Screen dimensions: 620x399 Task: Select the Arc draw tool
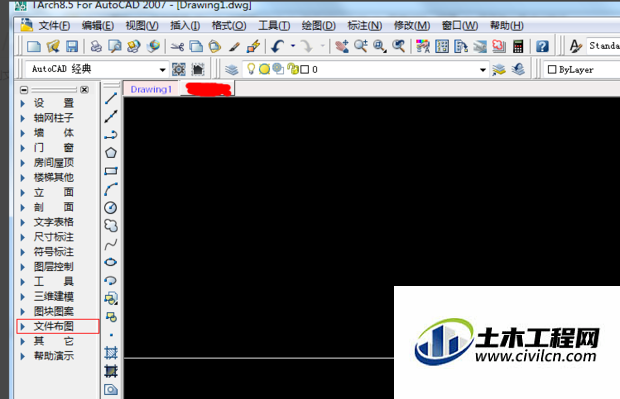[111, 189]
